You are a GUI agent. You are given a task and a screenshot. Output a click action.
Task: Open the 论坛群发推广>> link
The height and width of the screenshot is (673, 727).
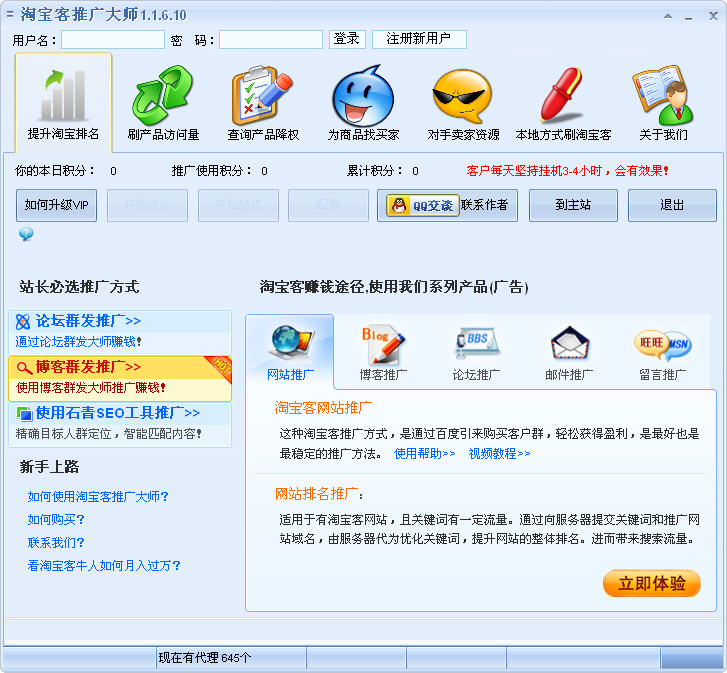(88, 321)
